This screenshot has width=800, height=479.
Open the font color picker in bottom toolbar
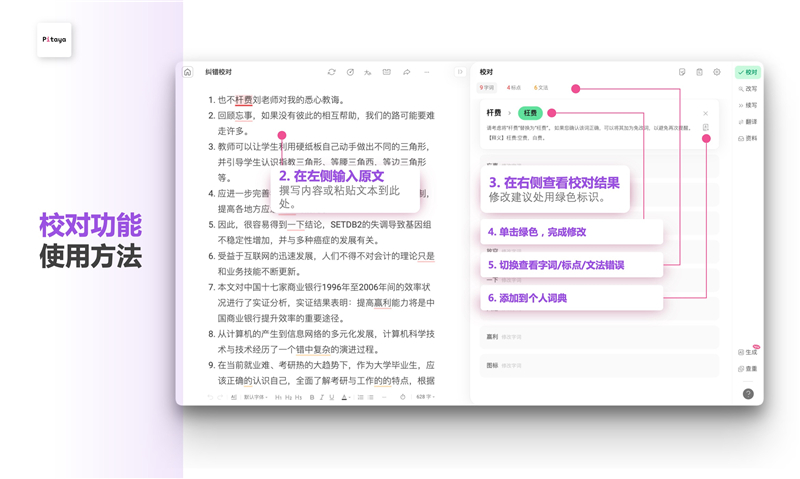345,397
